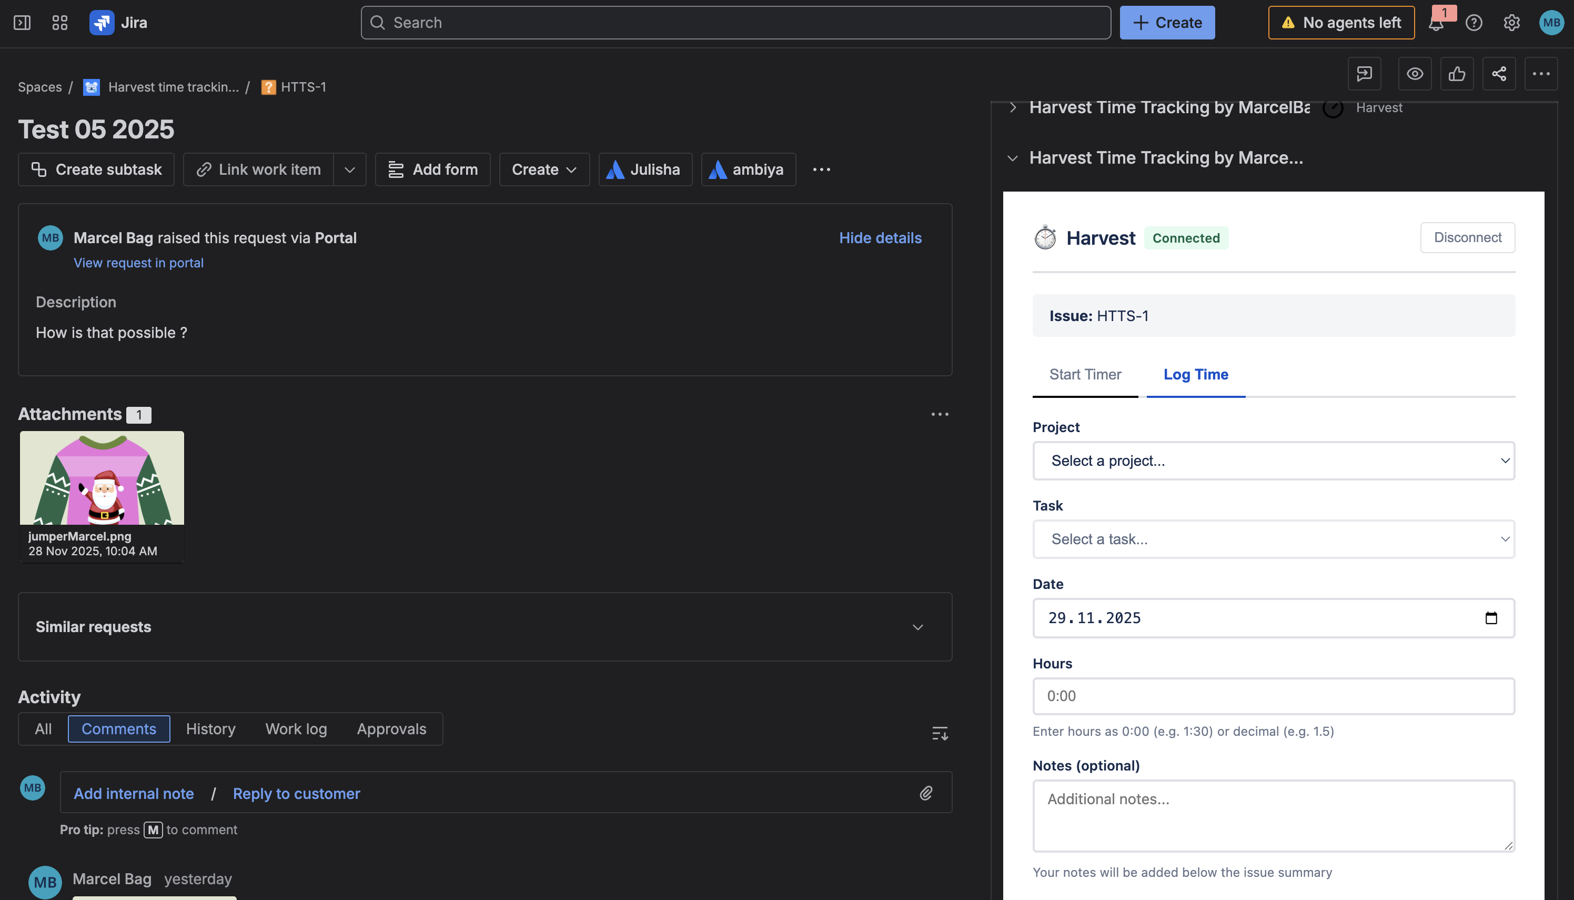Image resolution: width=1574 pixels, height=900 pixels.
Task: Open the Create dropdown in issue toolbar
Action: pyautogui.click(x=544, y=170)
